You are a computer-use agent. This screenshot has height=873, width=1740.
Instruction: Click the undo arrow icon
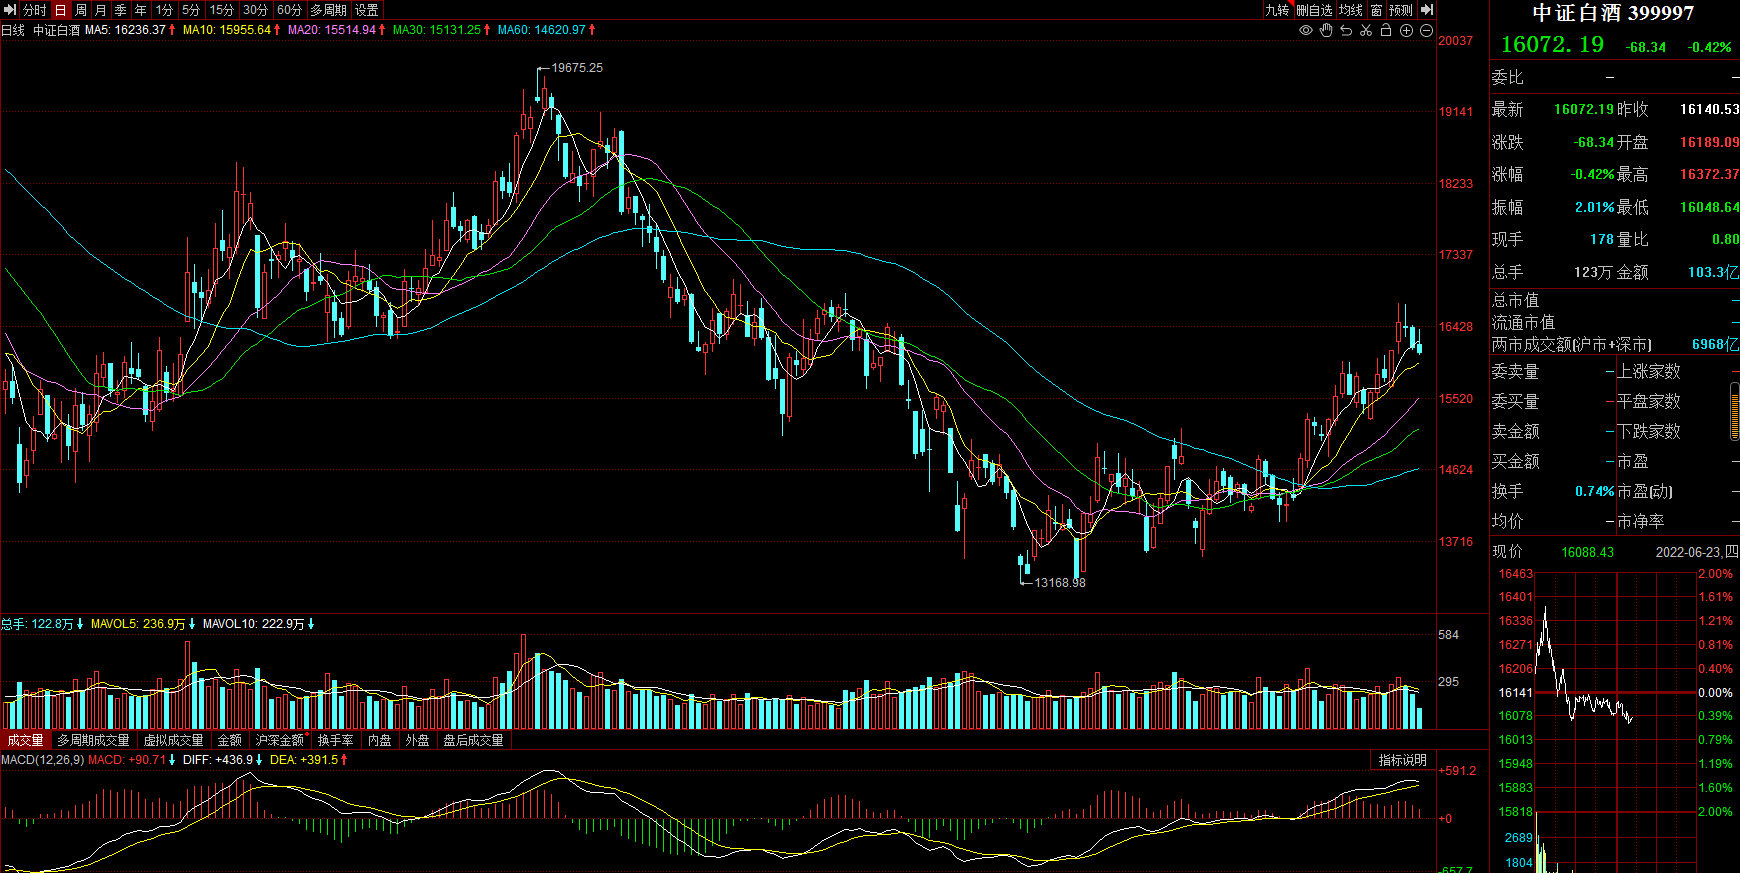[x=1346, y=30]
